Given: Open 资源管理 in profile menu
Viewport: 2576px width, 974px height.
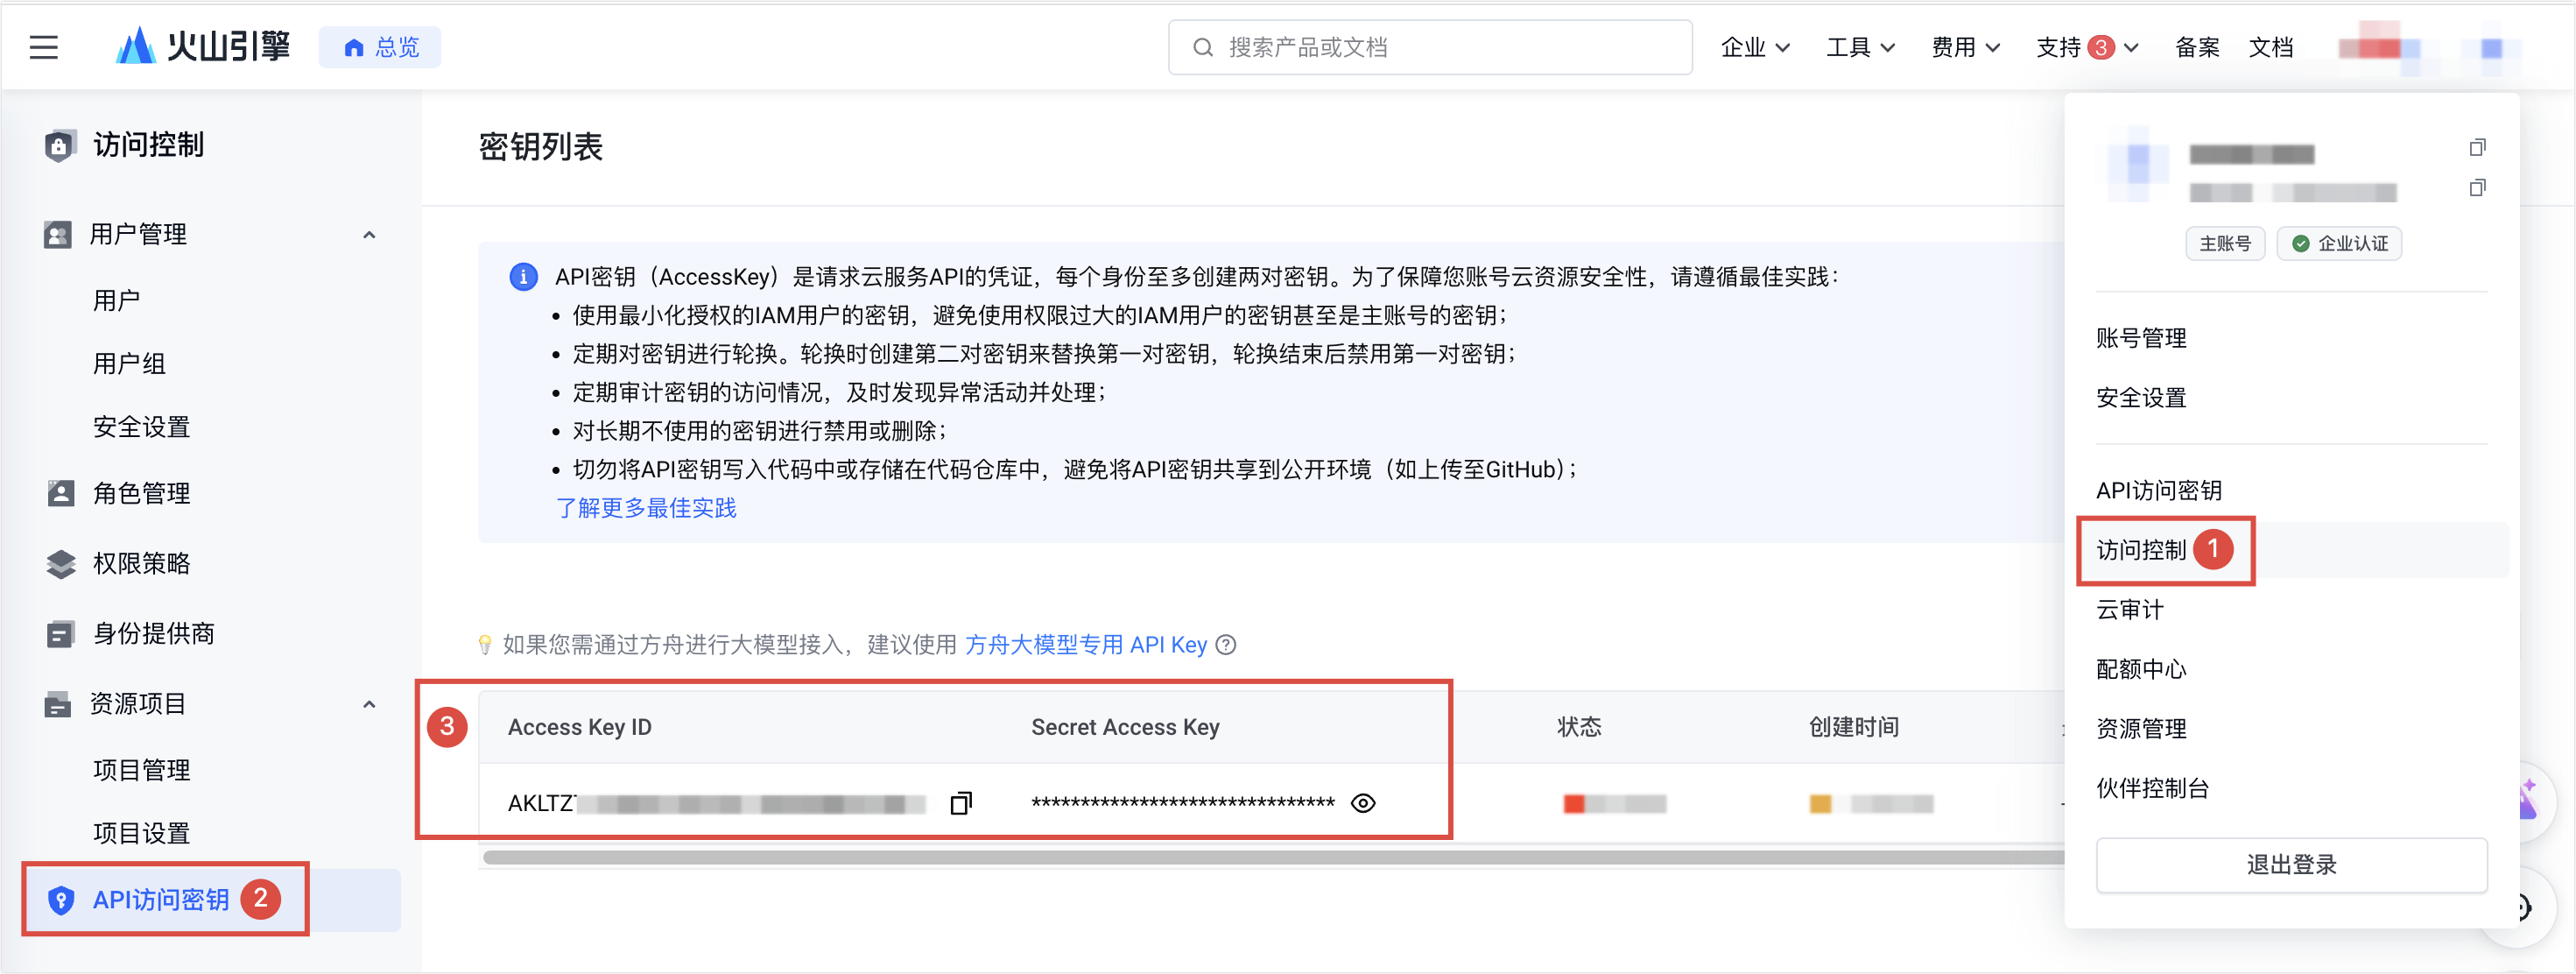Looking at the screenshot, I should (x=2141, y=729).
